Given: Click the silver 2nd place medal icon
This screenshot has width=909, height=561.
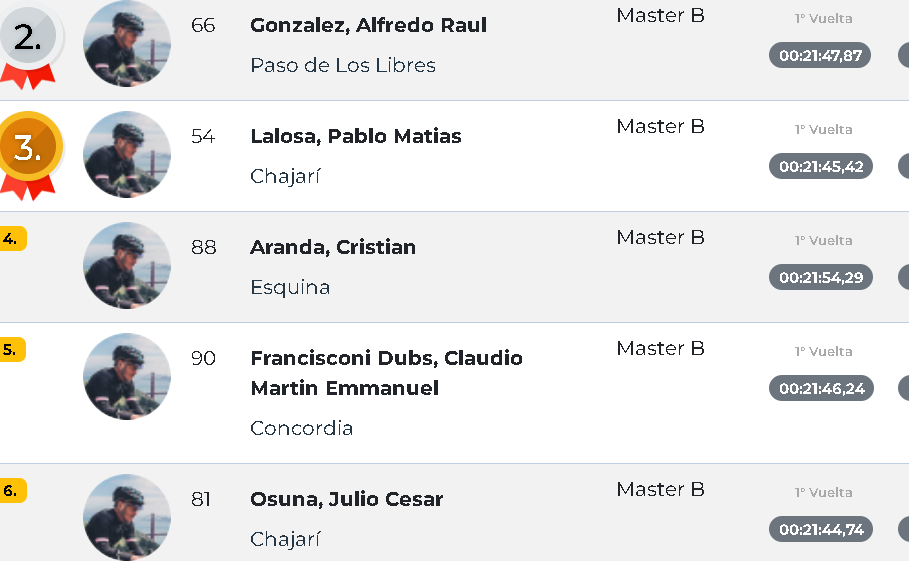Looking at the screenshot, I should pyautogui.click(x=30, y=40).
